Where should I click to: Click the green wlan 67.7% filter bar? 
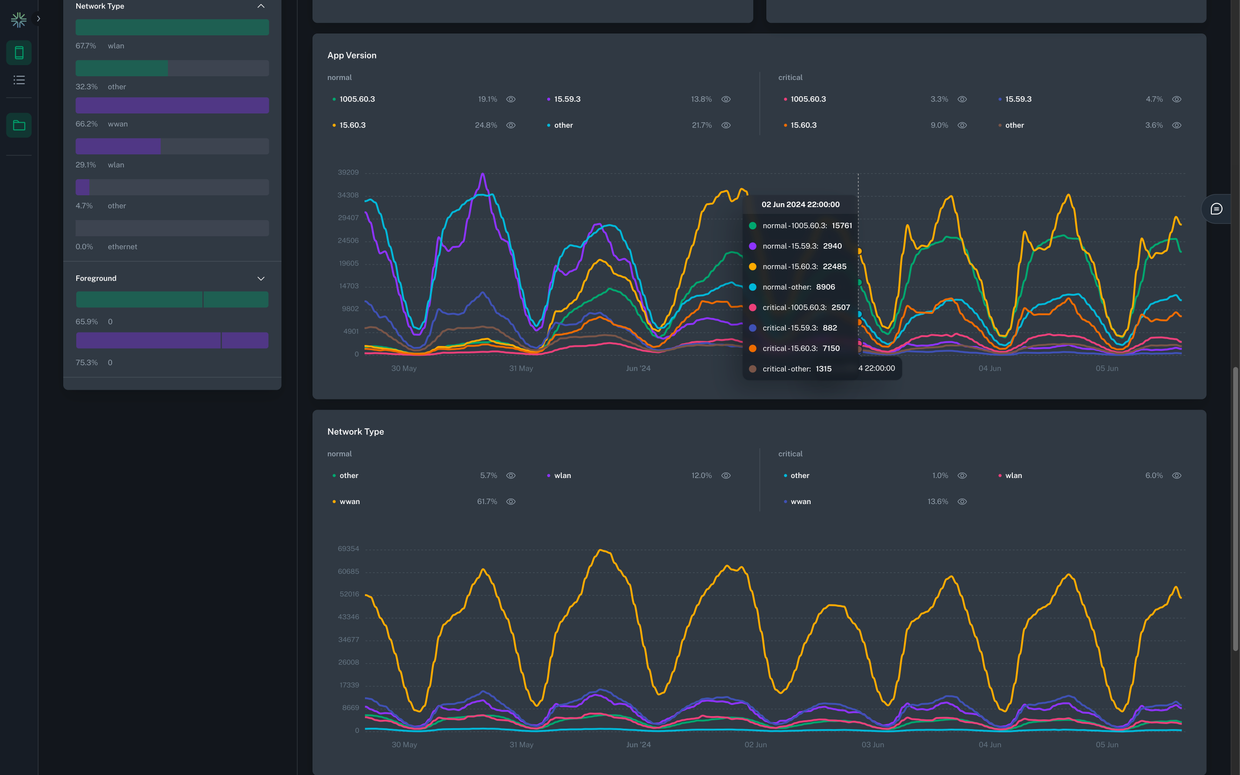coord(172,28)
